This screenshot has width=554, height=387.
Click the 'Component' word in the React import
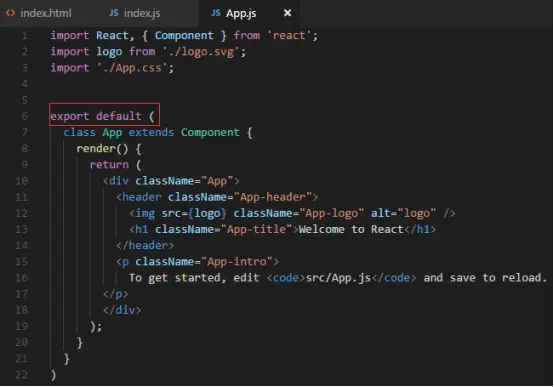click(184, 36)
